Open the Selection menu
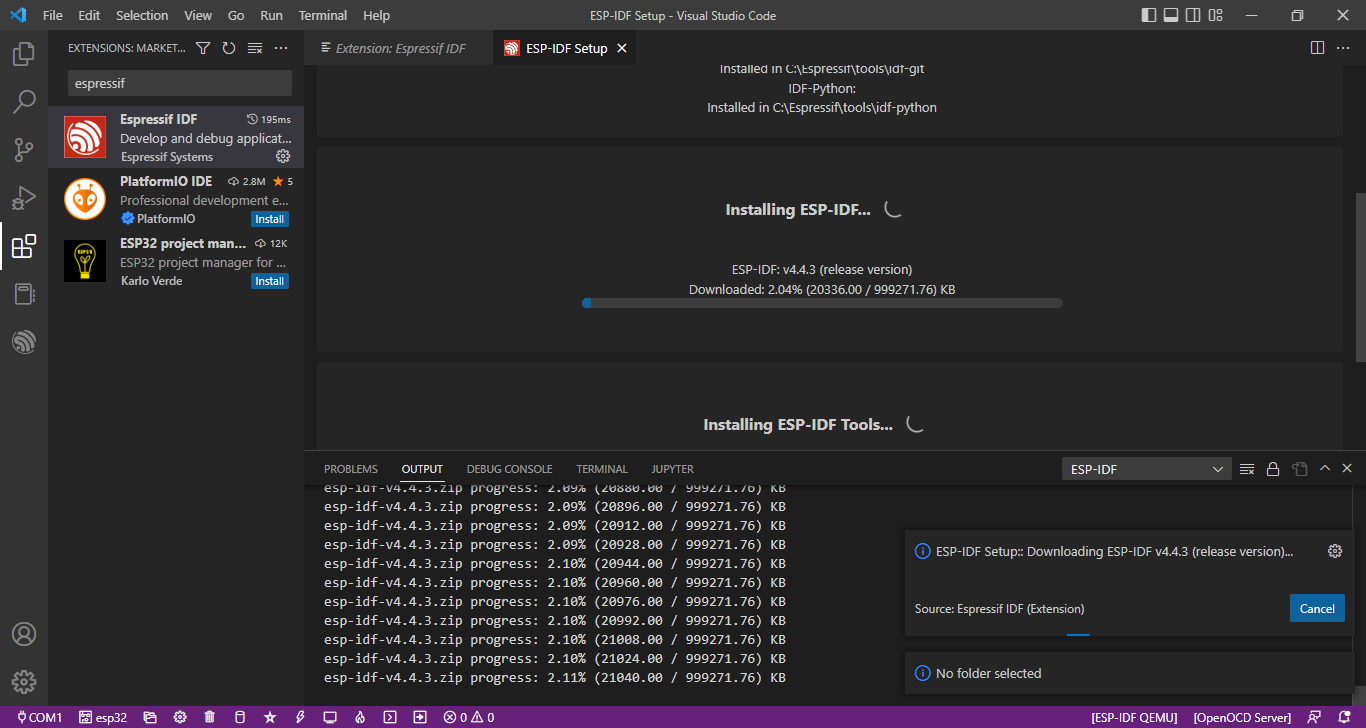Viewport: 1366px width, 728px height. (x=142, y=16)
